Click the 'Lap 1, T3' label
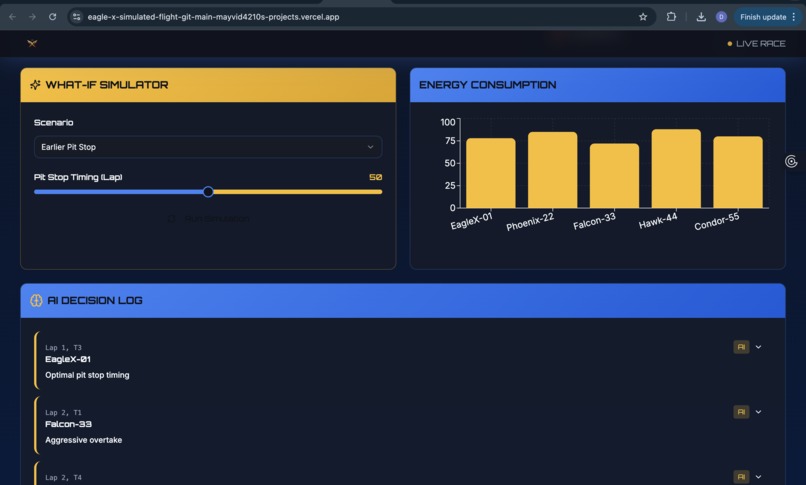Image resolution: width=806 pixels, height=485 pixels. coord(63,347)
